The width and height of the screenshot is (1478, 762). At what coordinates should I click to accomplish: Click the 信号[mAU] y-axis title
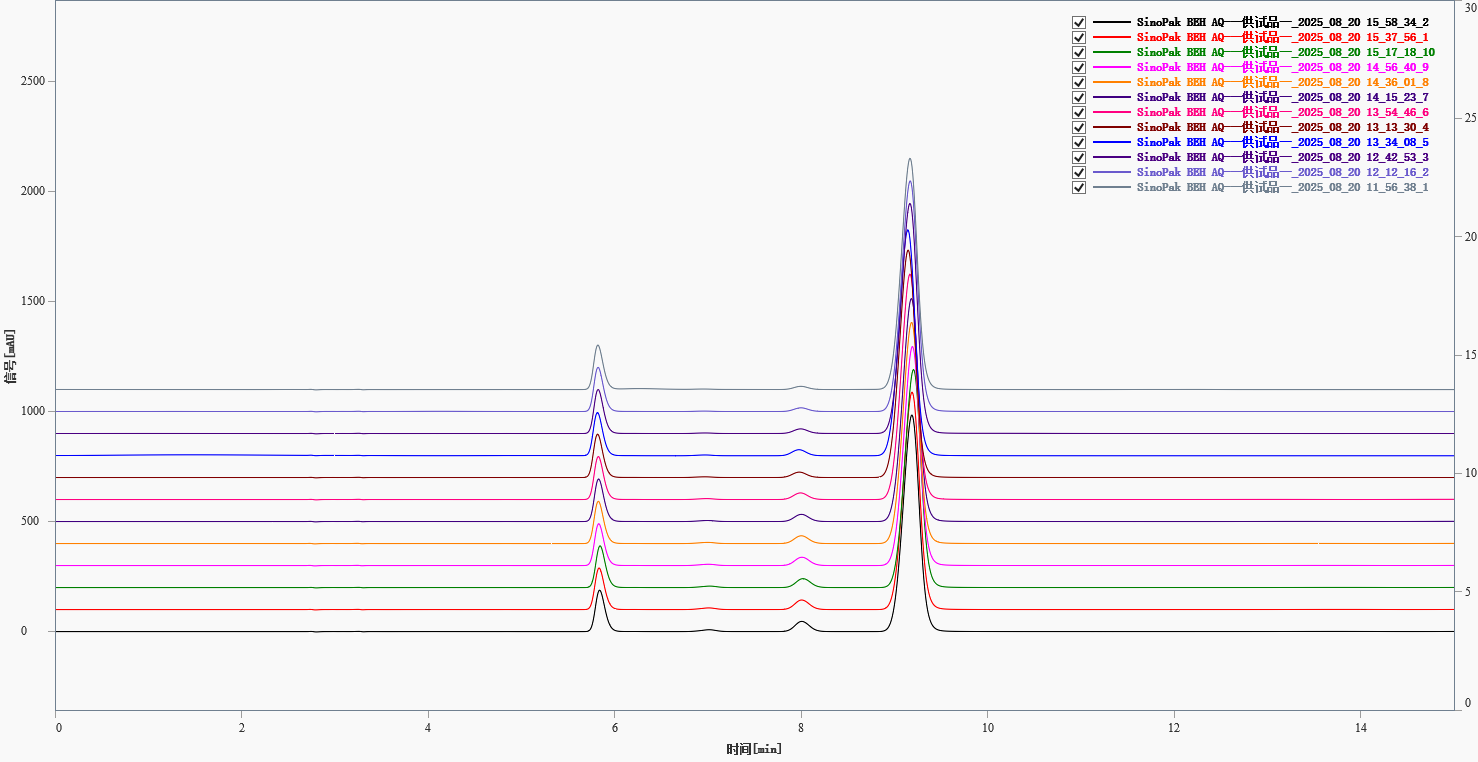10,355
